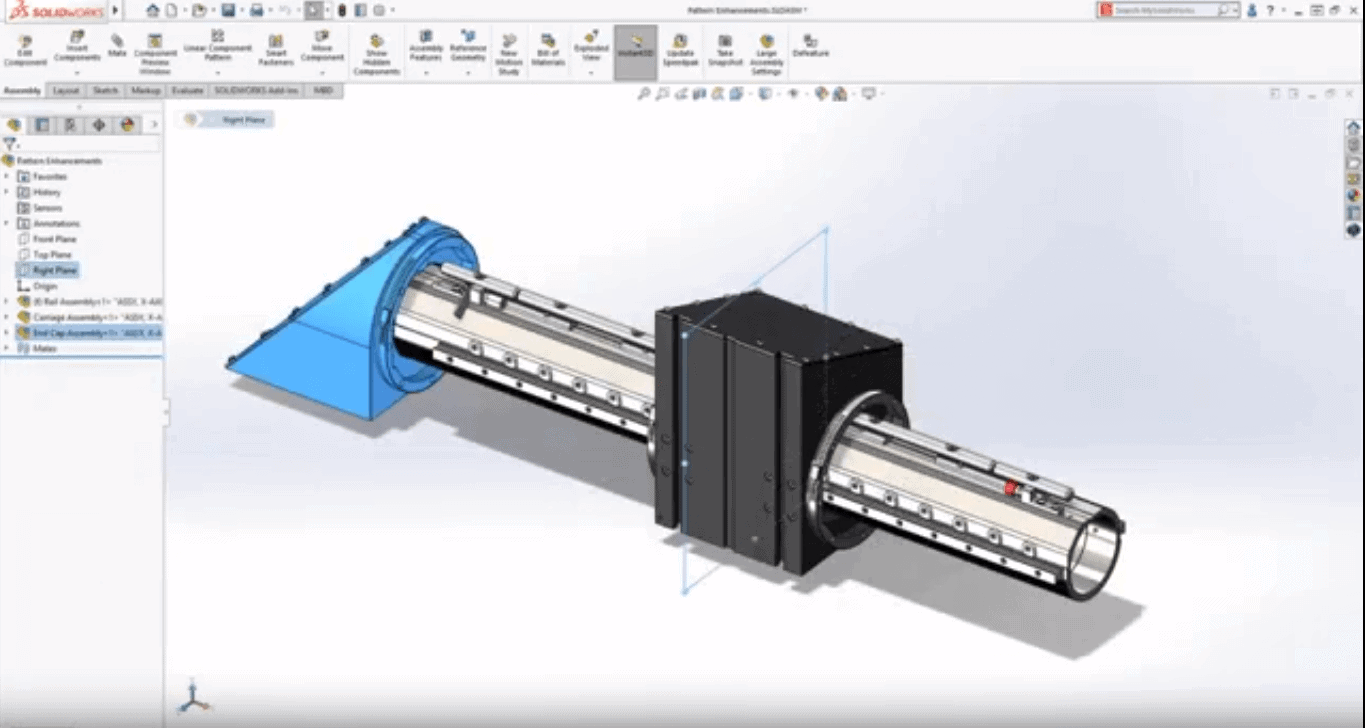Open the FeatureManager Design Tree tab
Viewport: 1365px width, 728px height.
click(x=14, y=125)
